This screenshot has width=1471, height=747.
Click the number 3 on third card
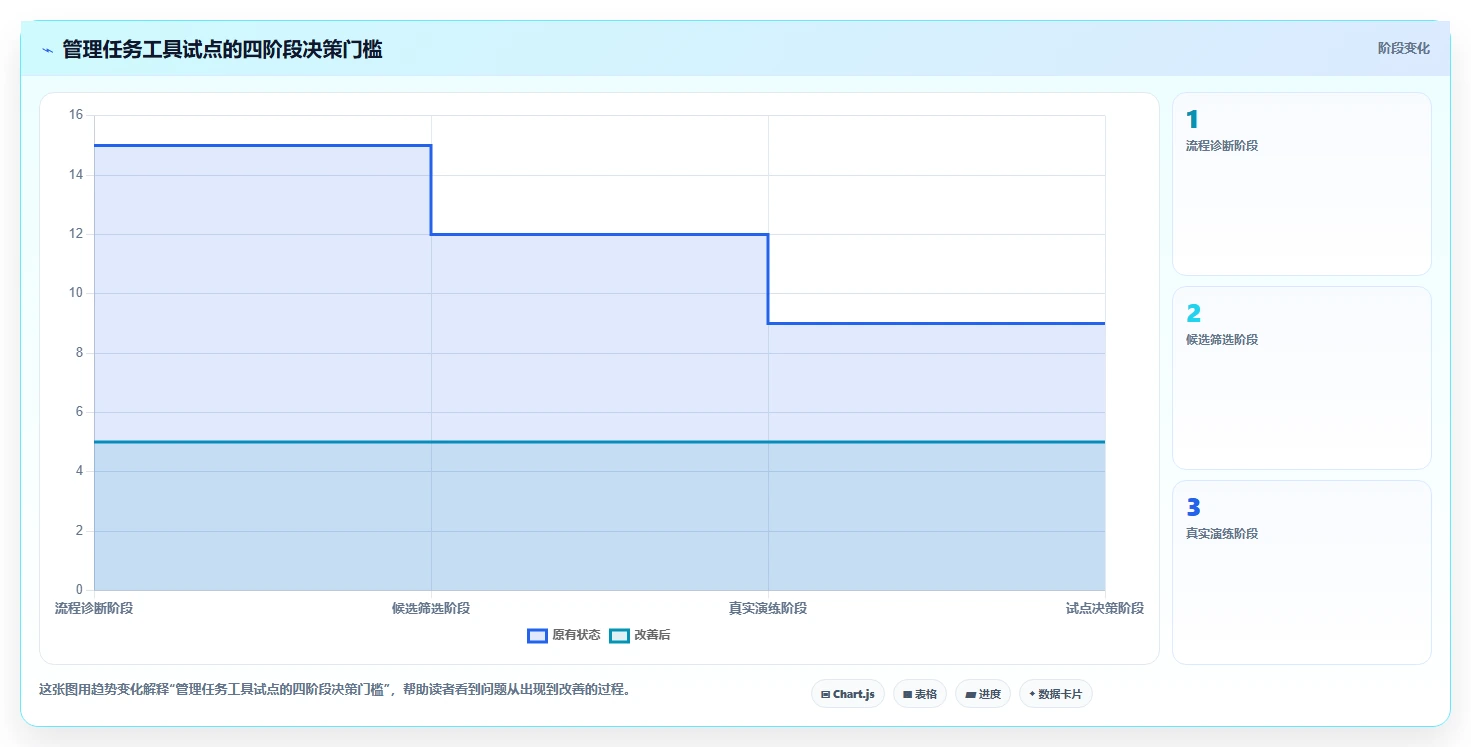(x=1193, y=508)
